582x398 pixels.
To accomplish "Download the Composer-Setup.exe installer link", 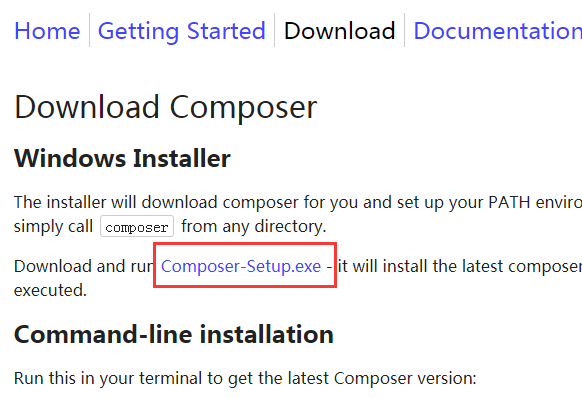I will (x=241, y=266).
